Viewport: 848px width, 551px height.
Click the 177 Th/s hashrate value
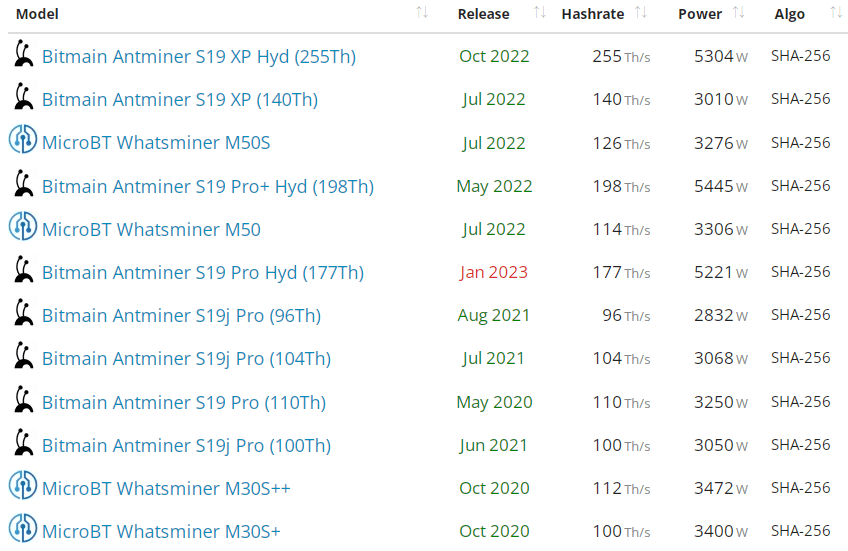tap(621, 272)
